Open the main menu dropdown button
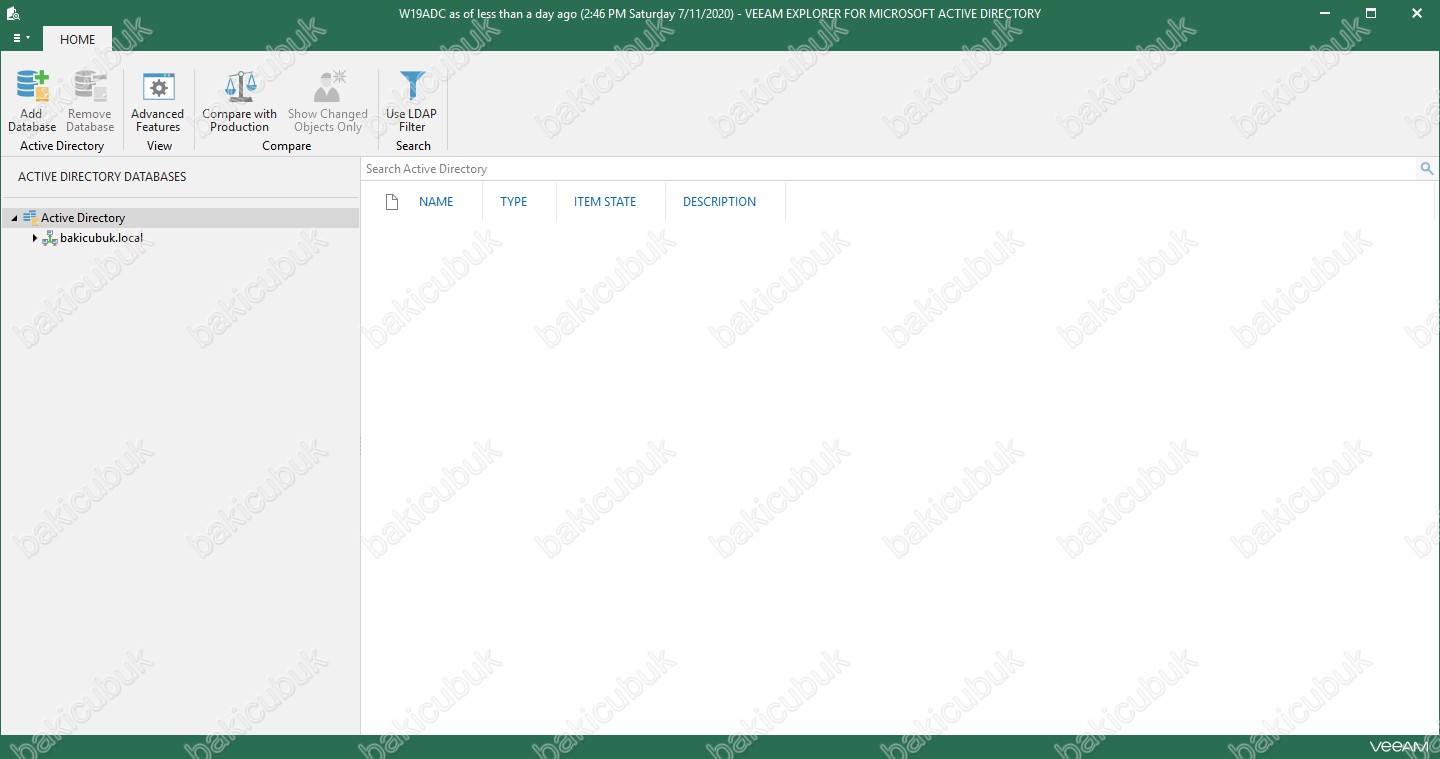 click(21, 39)
